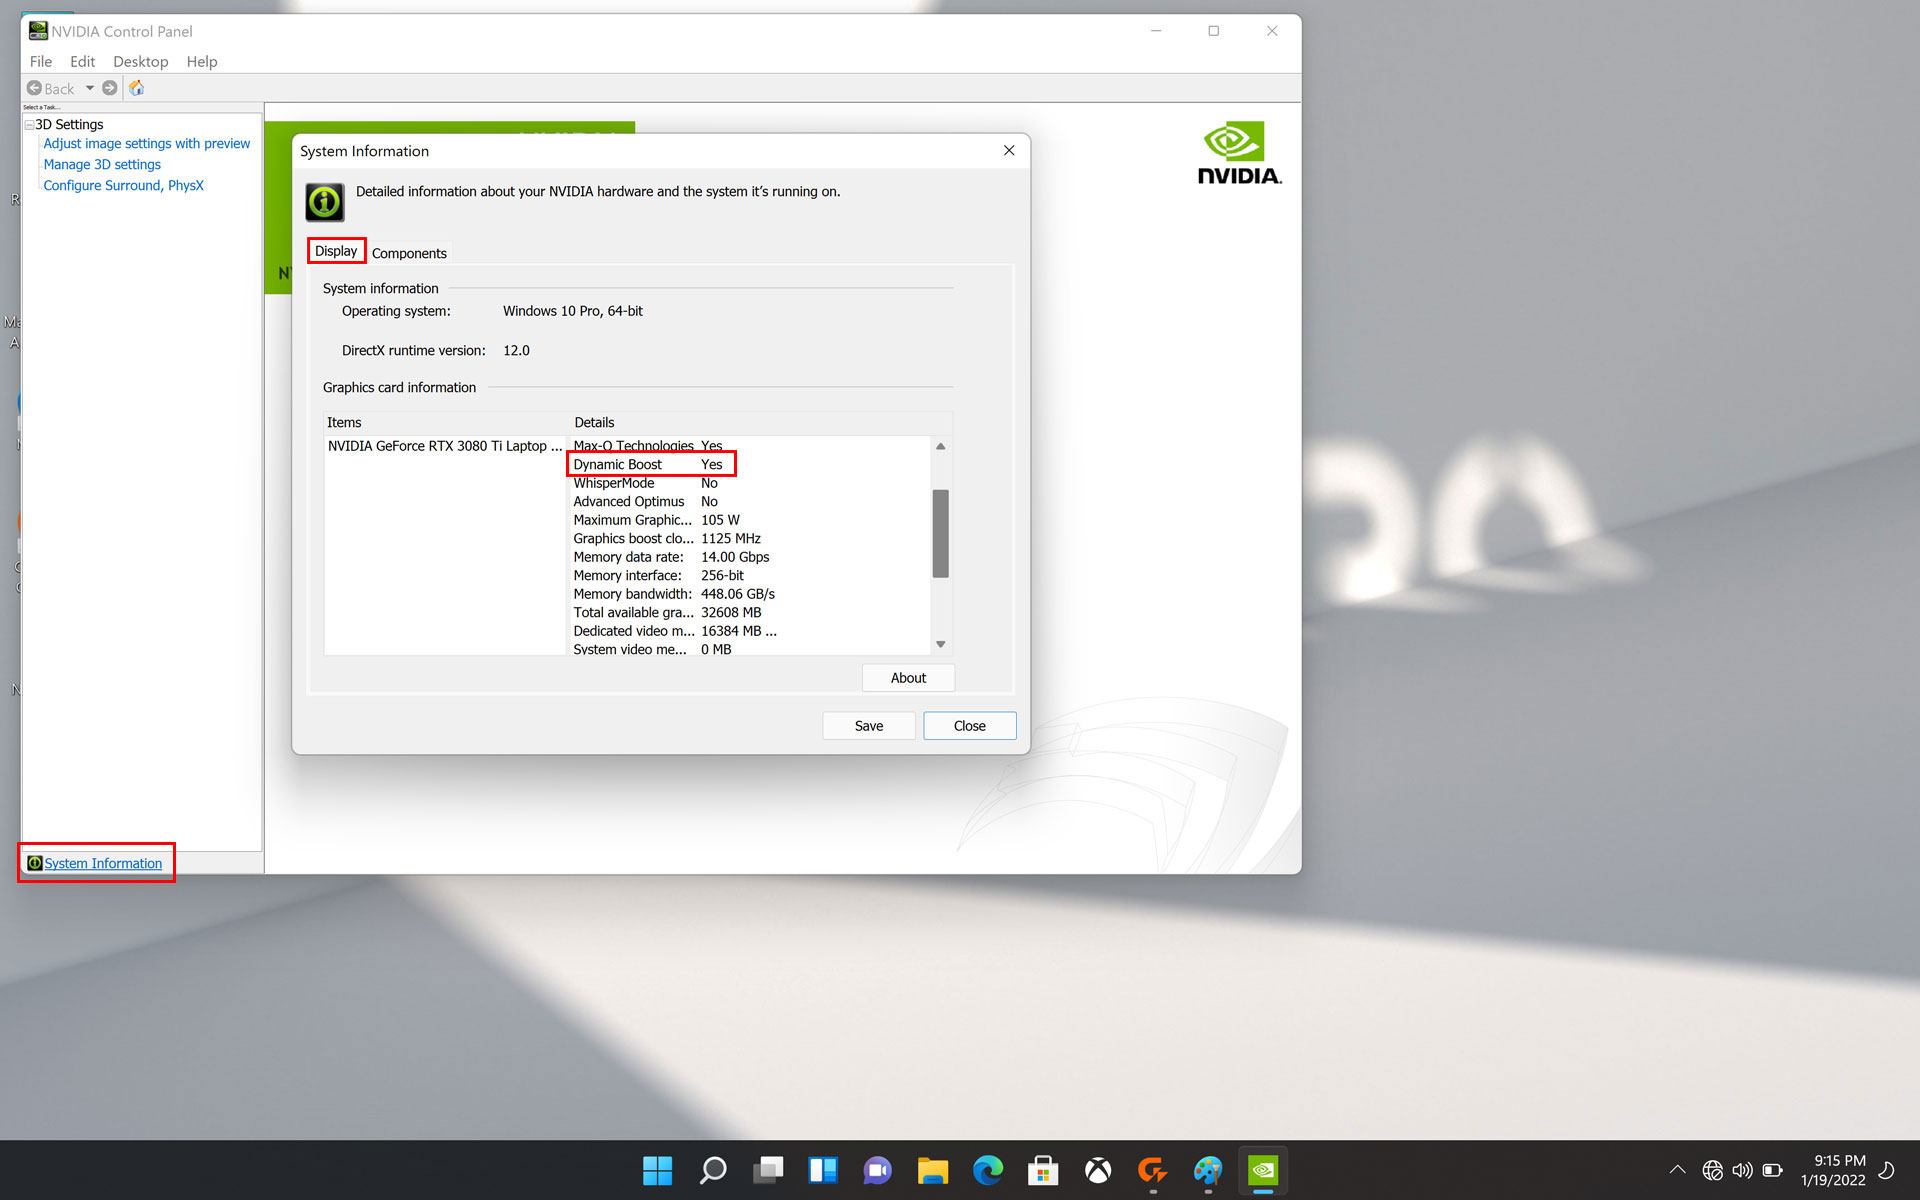
Task: Click the details list scroll down arrow
Action: (940, 644)
